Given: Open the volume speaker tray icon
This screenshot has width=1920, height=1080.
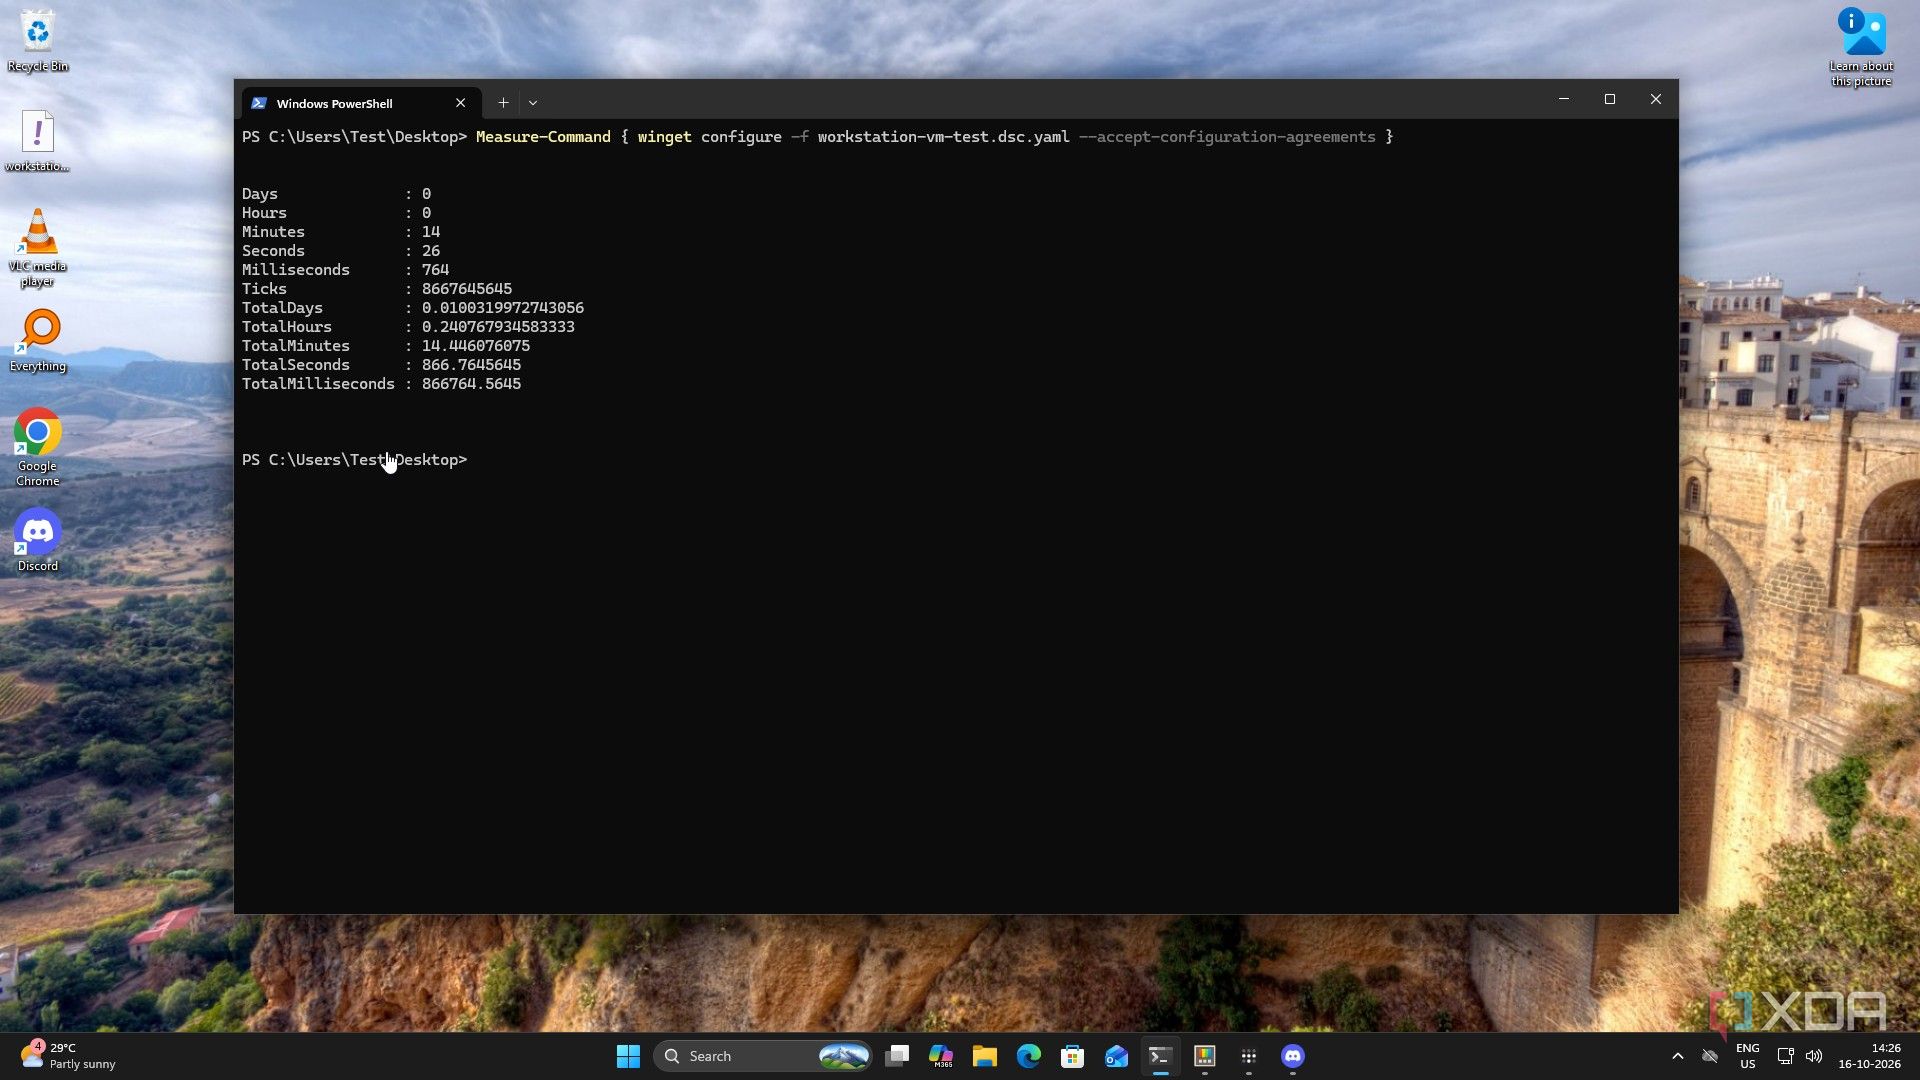Looking at the screenshot, I should pos(1814,1056).
